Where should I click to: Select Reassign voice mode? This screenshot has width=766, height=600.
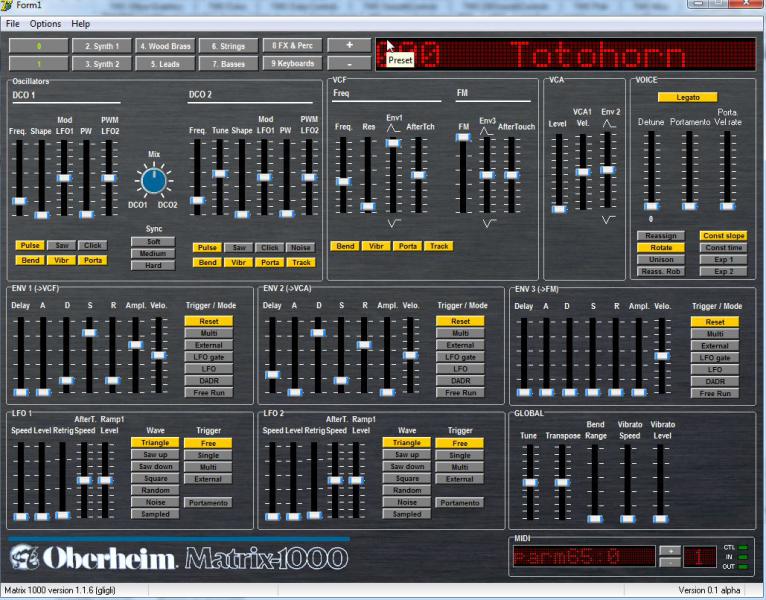pos(661,236)
